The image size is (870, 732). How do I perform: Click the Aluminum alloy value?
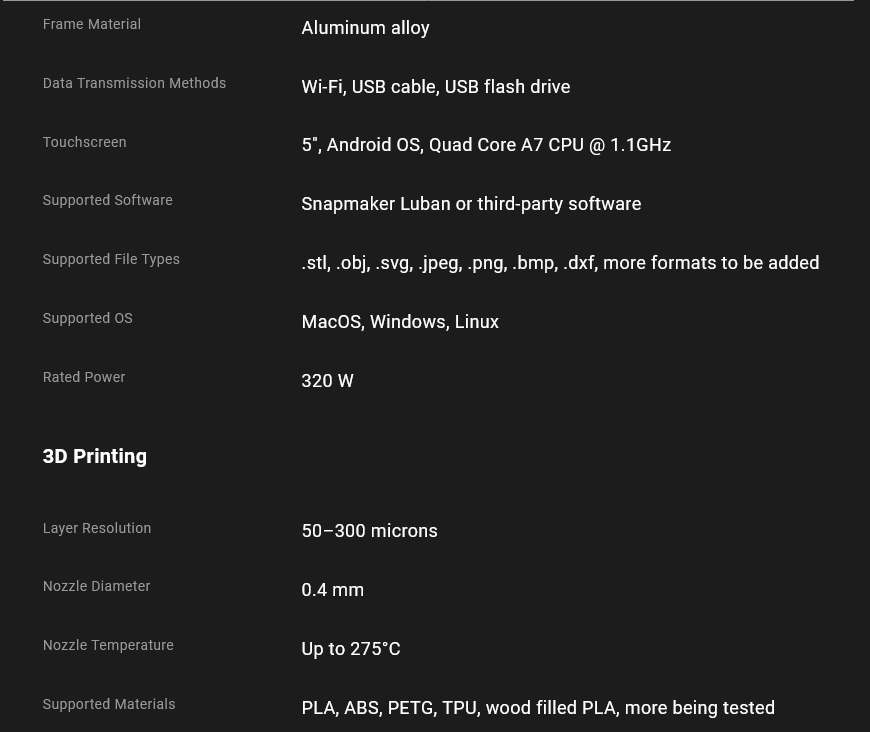coord(365,28)
